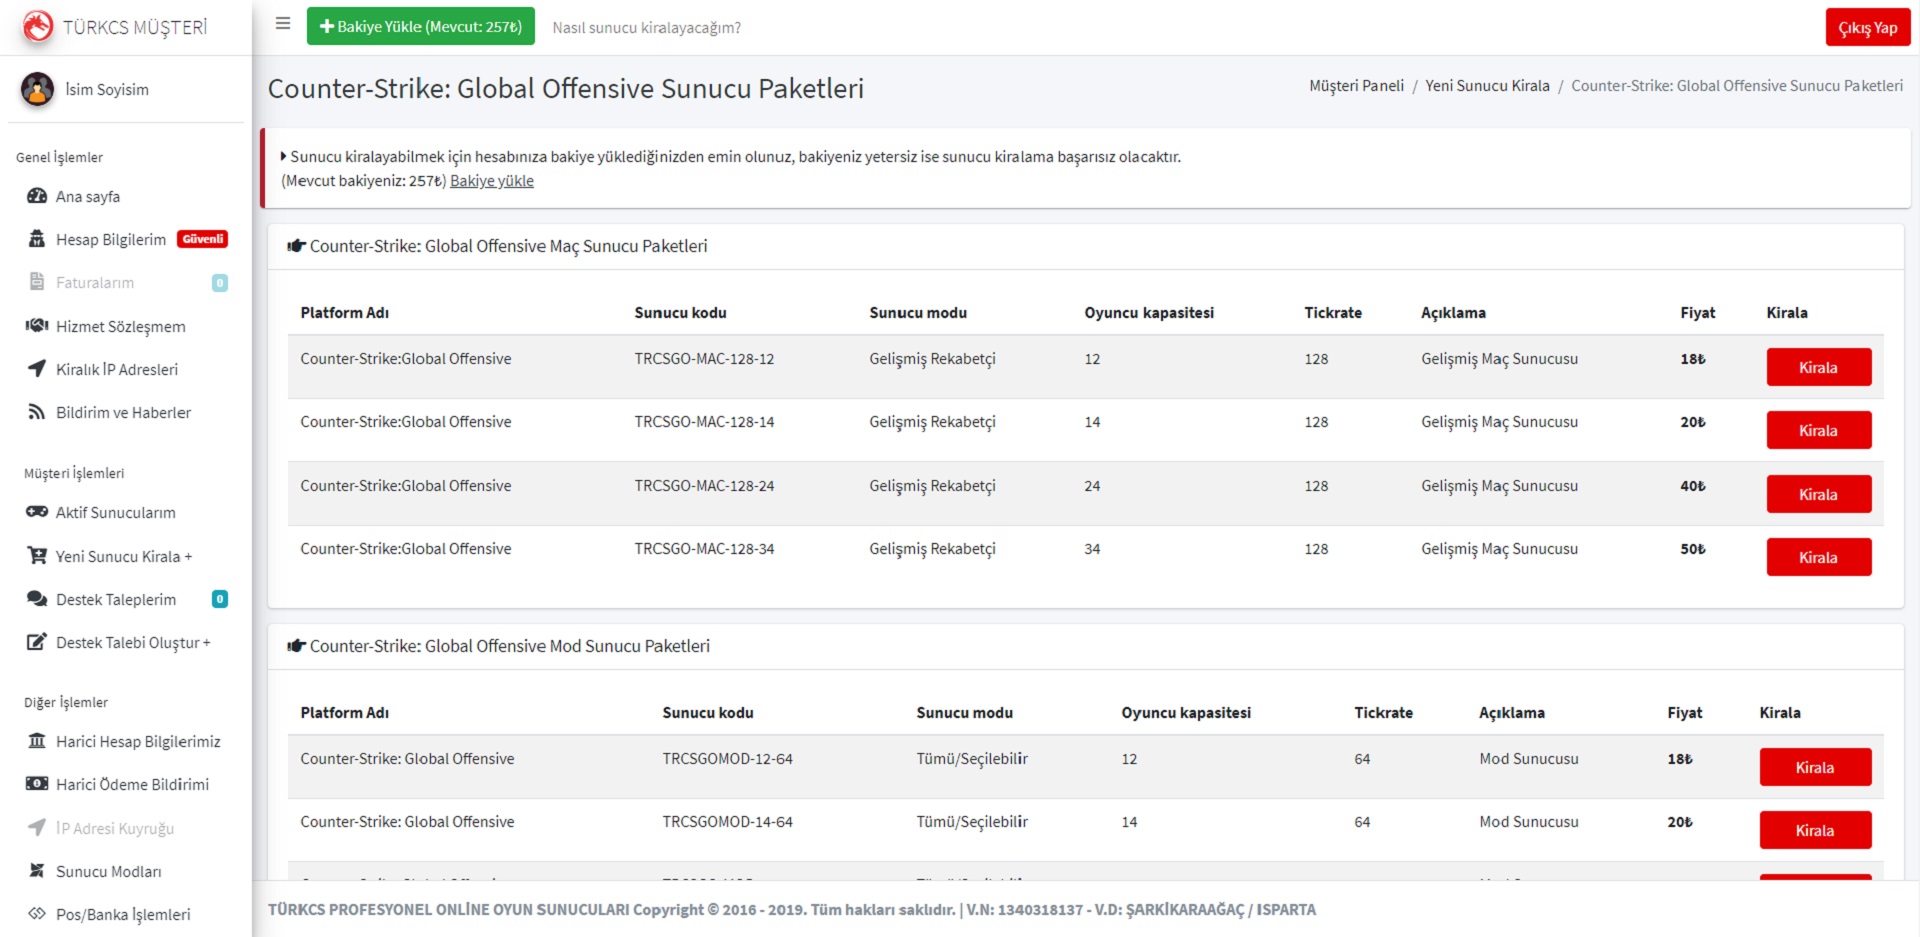Toggle the hamburger sidebar menu icon
Viewport: 1920px width, 937px height.
coord(283,24)
